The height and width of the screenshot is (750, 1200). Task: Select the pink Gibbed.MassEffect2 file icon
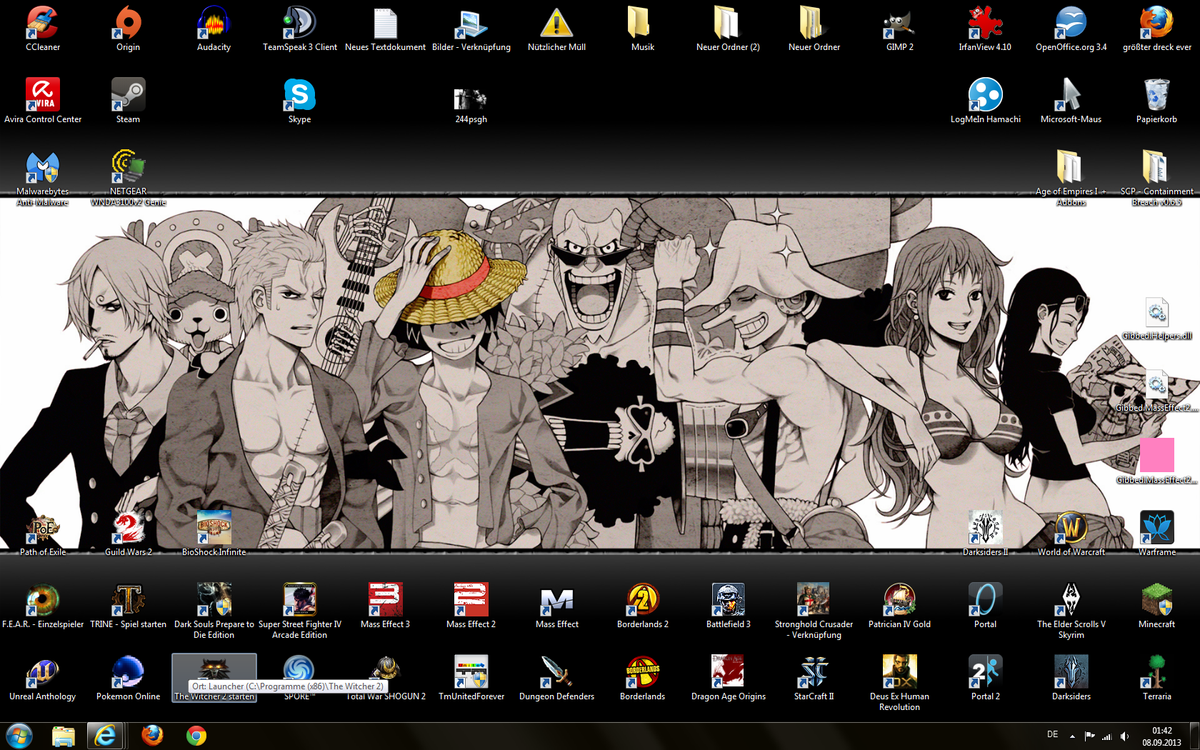coord(1157,455)
